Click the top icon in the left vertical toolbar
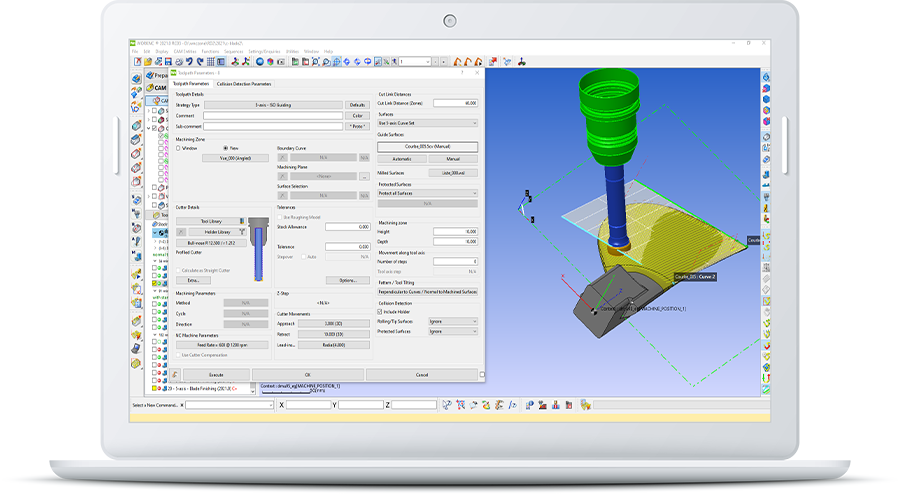Viewport: 900px width, 494px height. (136, 79)
